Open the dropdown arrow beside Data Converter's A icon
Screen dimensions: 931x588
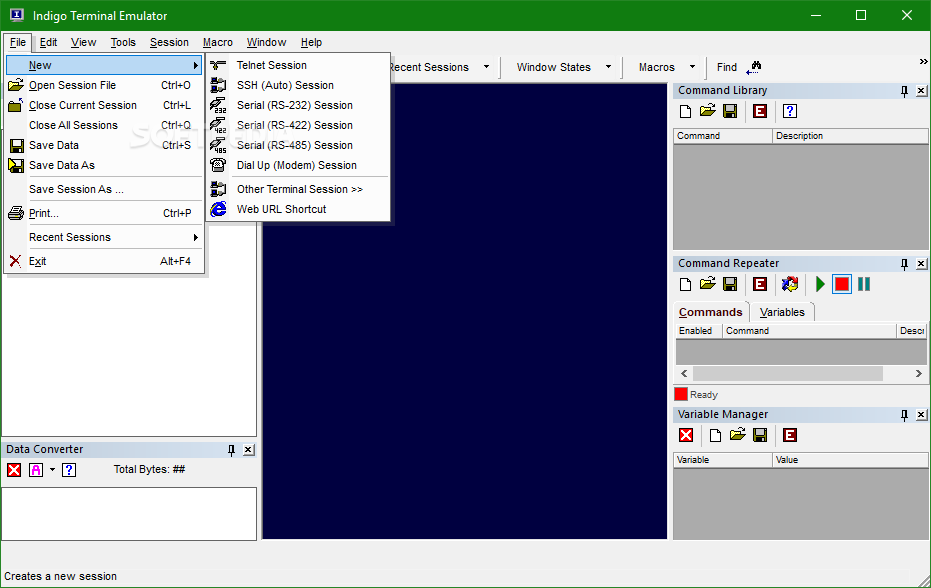(52, 470)
